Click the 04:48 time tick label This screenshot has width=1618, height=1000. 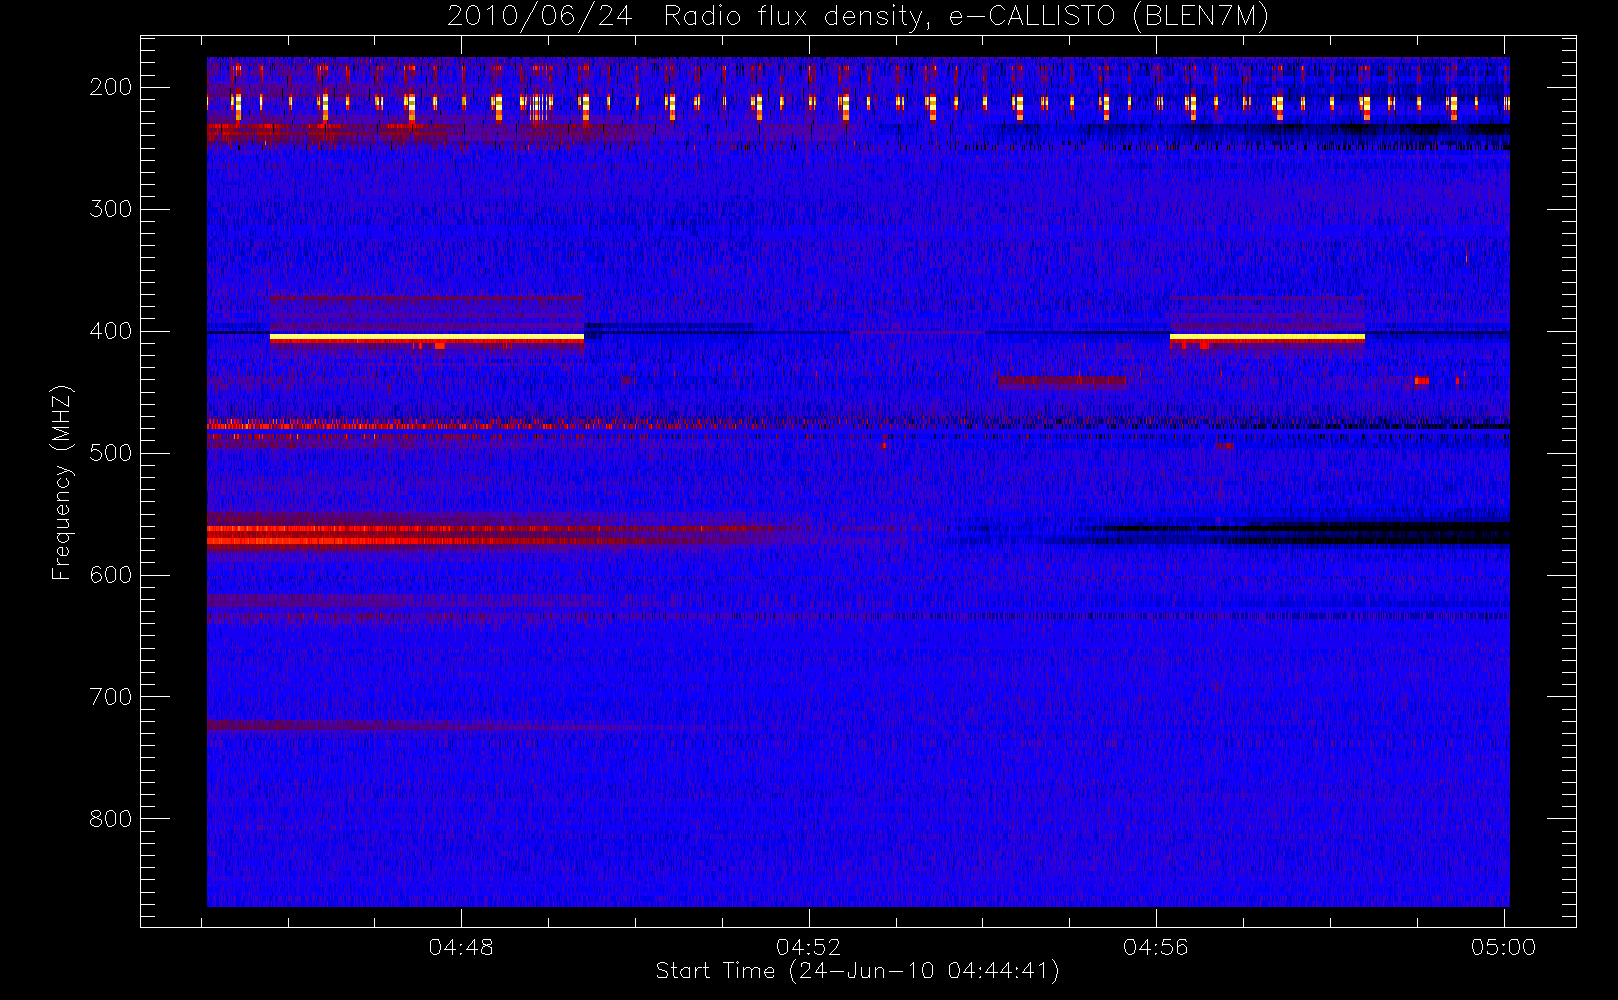click(461, 947)
